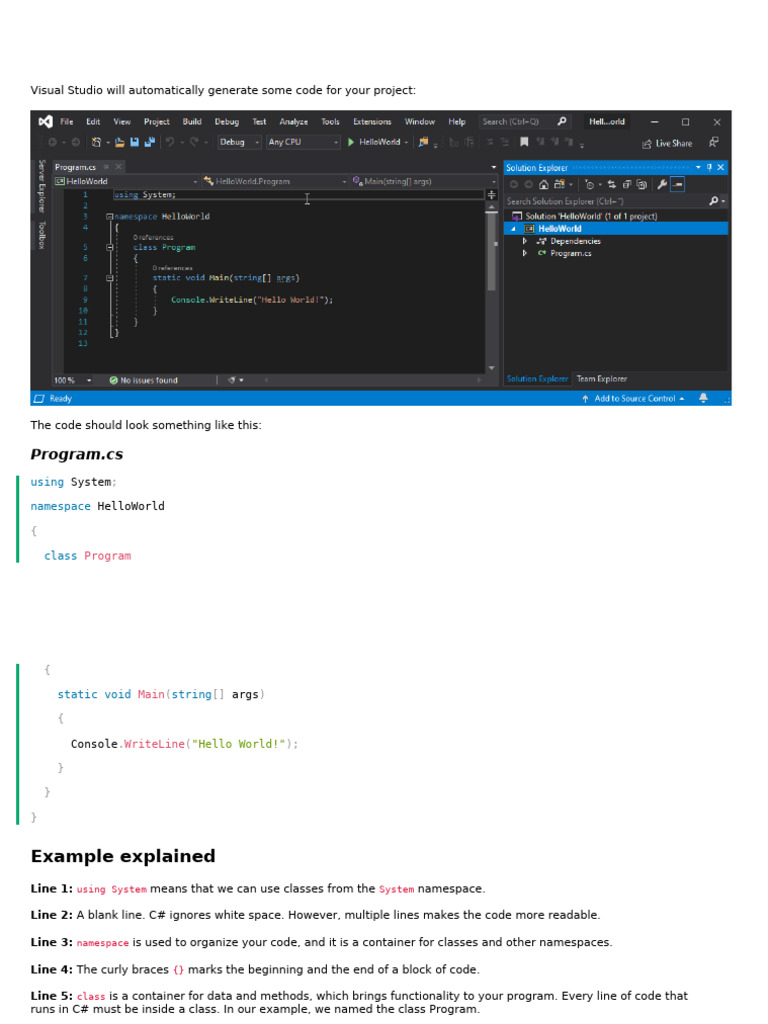Screen dimensions: 768x1024
Task: Click the Collapse All icon in Solution Explorer
Action: tap(626, 185)
